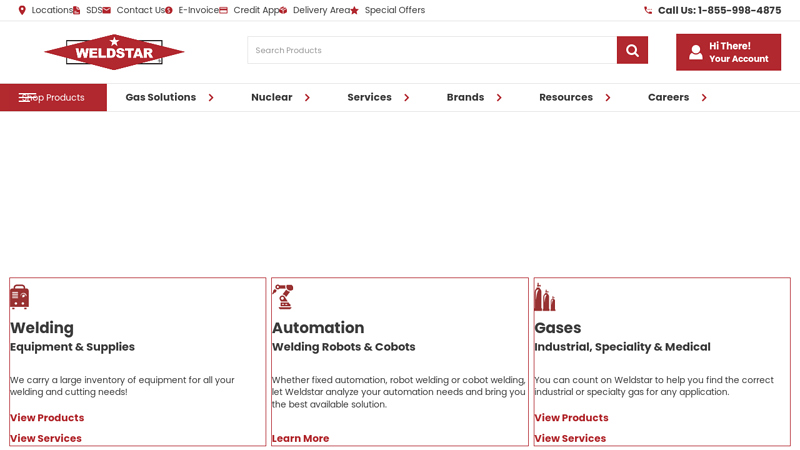Open Hi There Your Account button
This screenshot has width=800, height=450.
click(729, 52)
